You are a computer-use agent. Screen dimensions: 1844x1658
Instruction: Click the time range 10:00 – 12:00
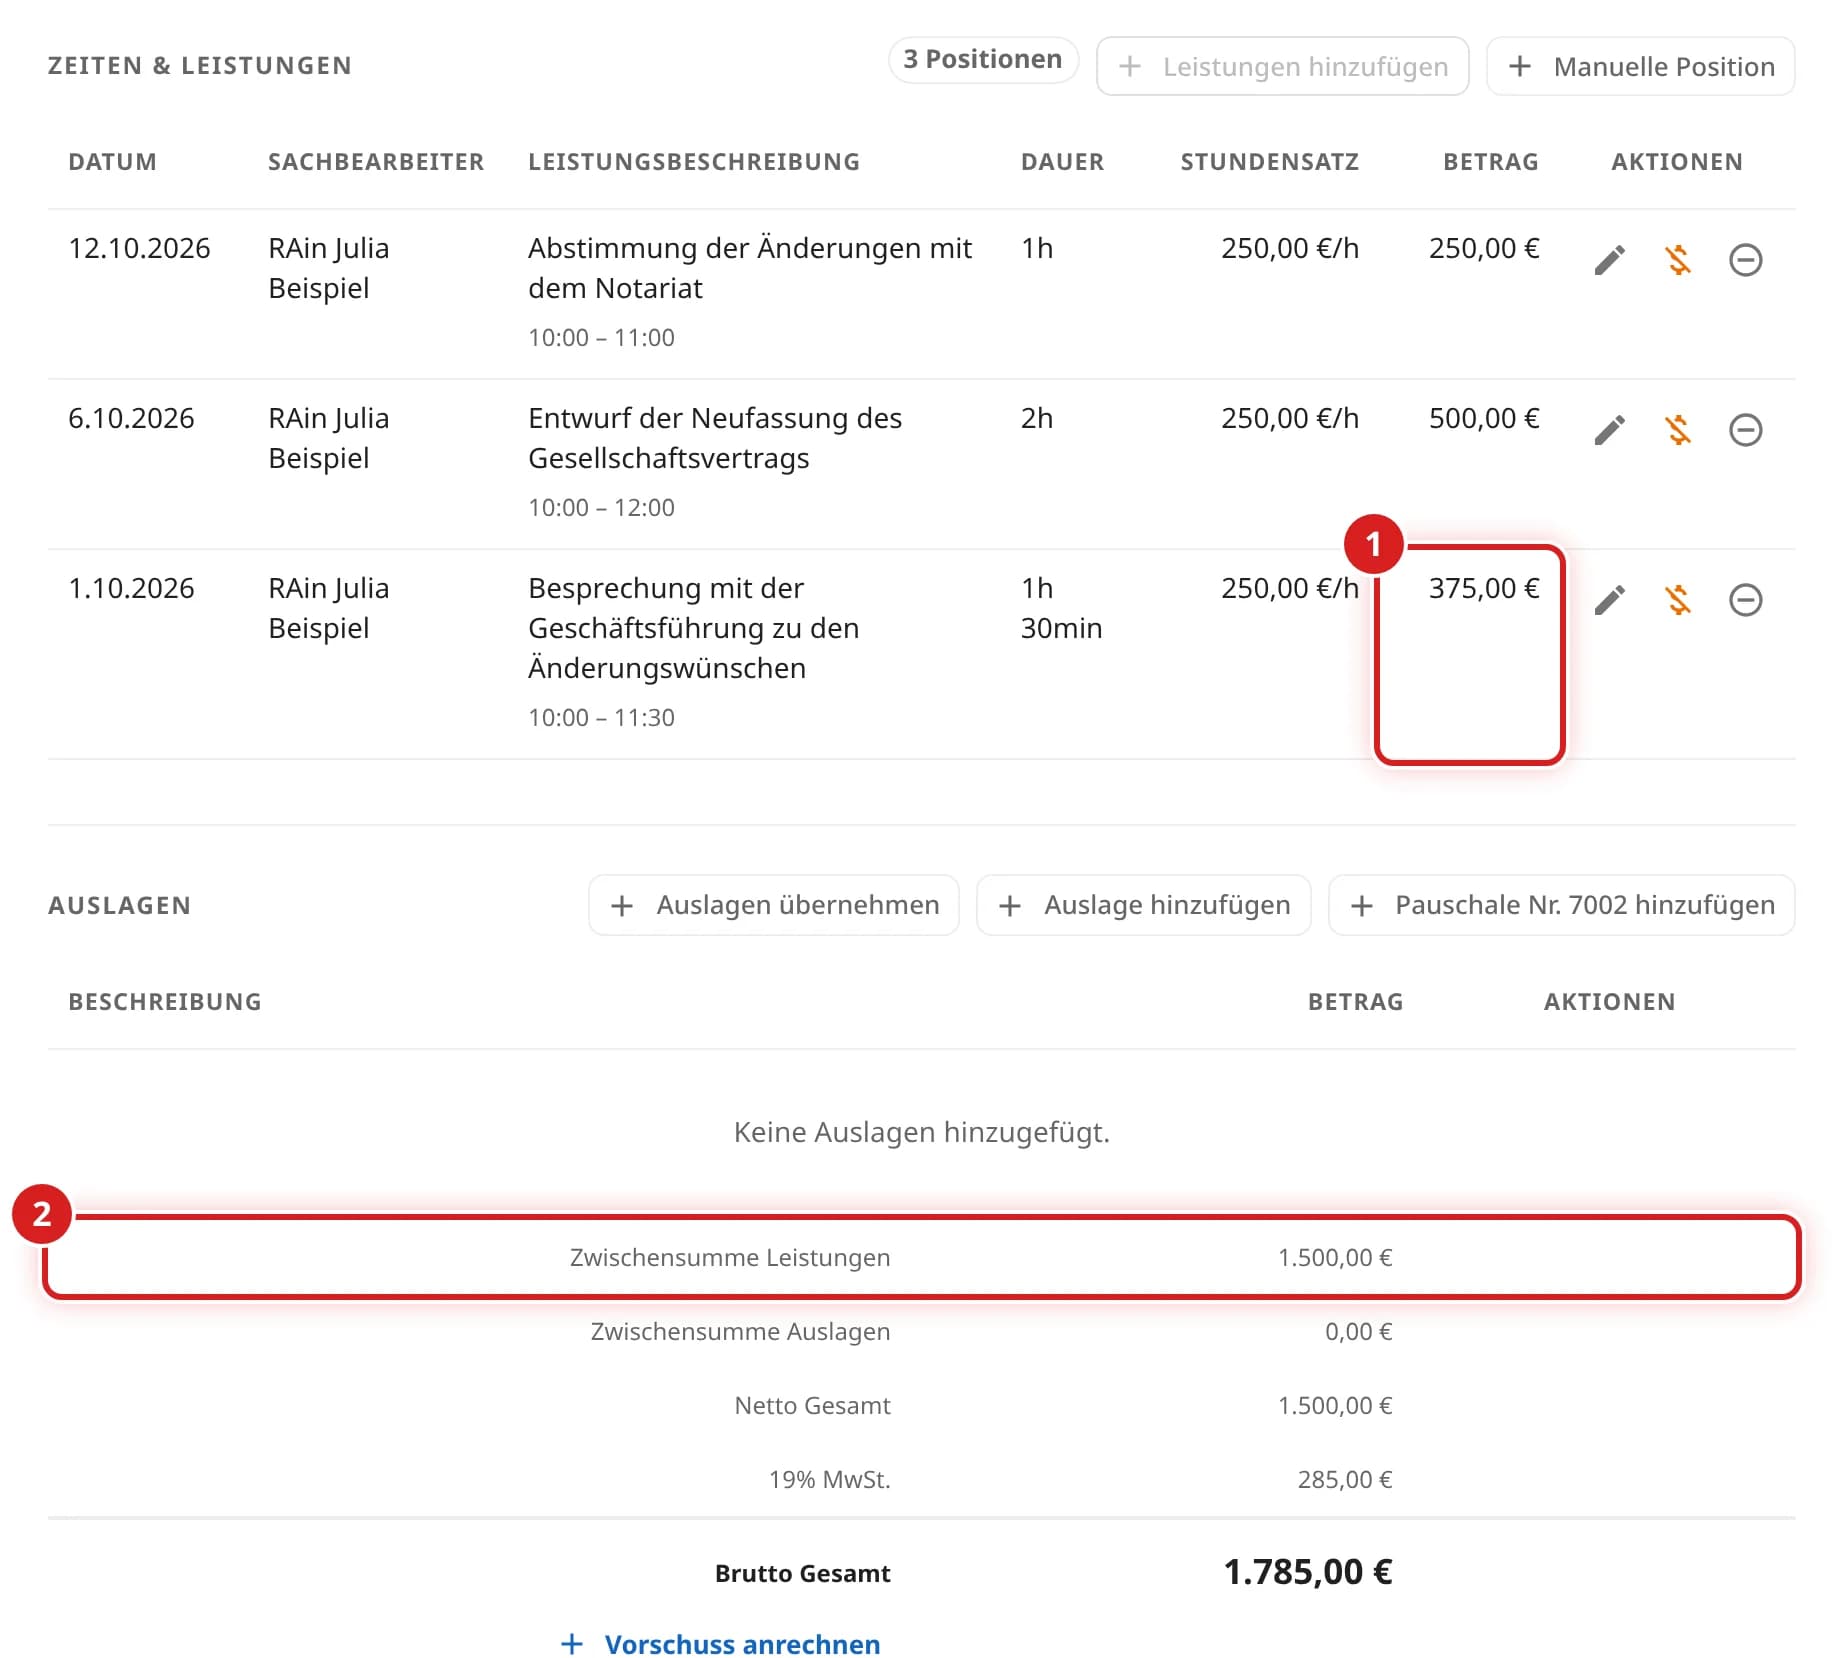click(x=601, y=507)
